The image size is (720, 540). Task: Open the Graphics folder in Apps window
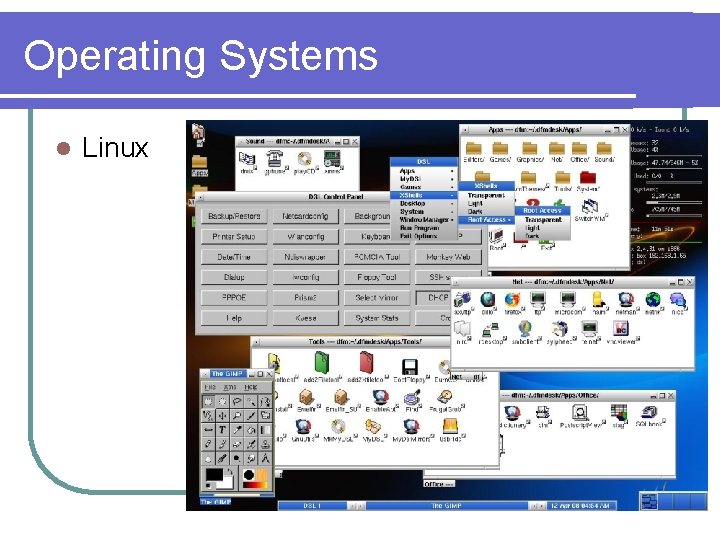coord(529,151)
